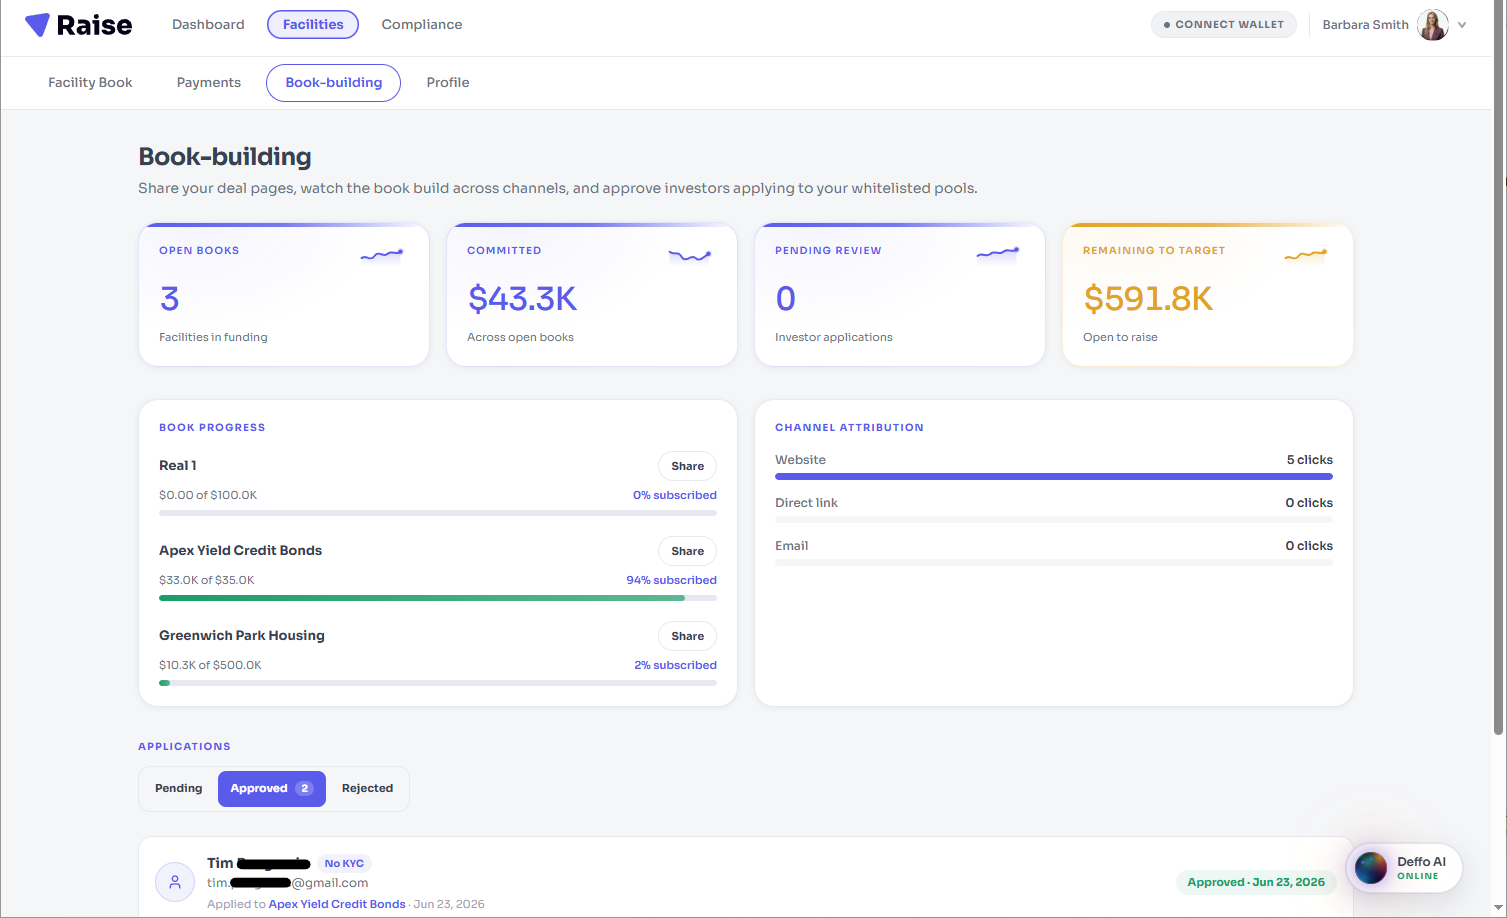Click the 2% subscribed label

(676, 665)
